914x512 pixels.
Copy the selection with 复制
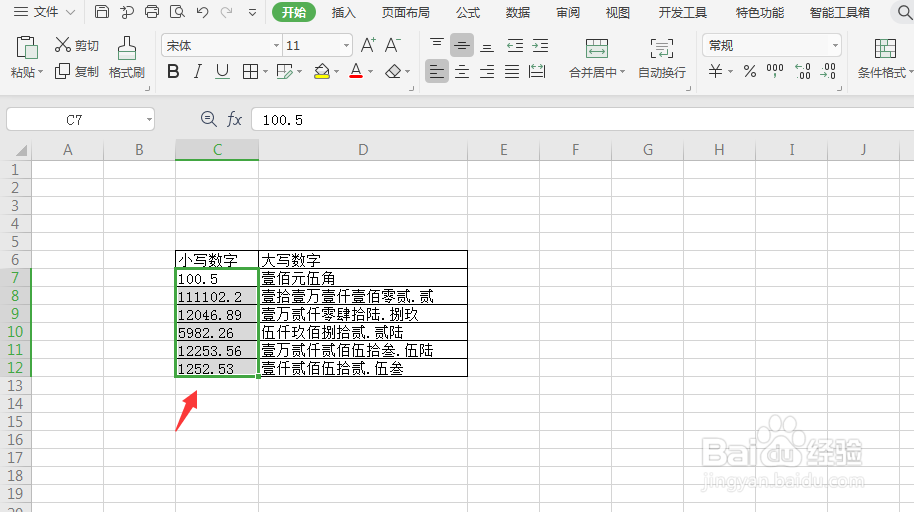pos(77,72)
